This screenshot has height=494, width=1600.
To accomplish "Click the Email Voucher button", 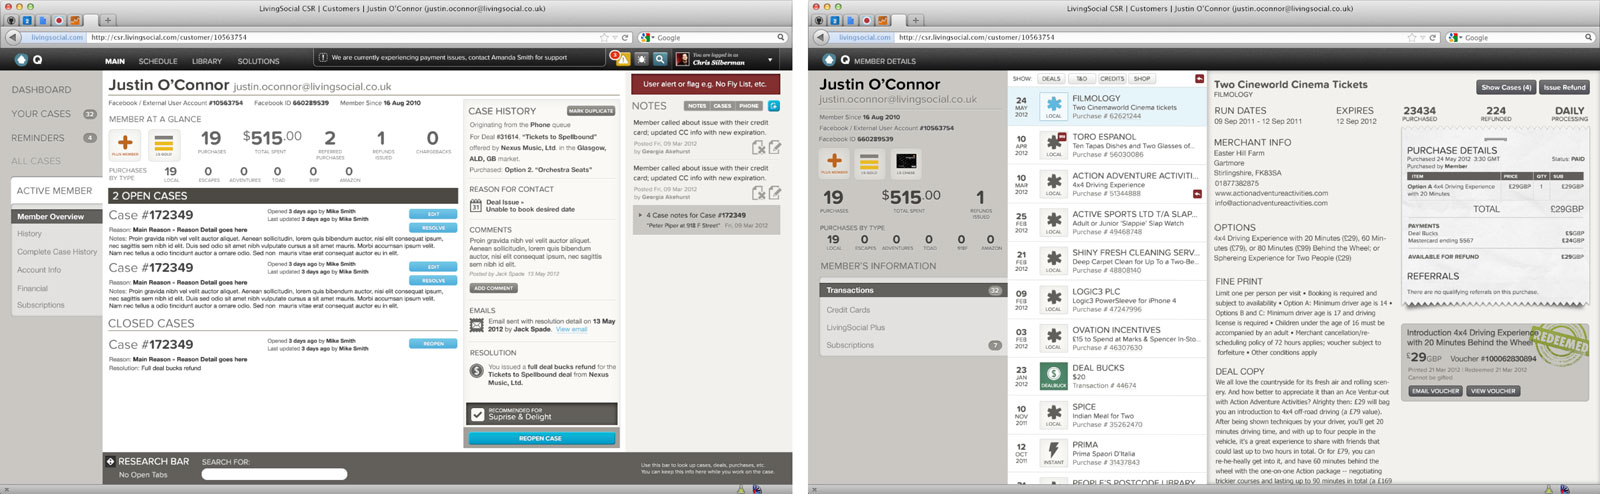I will pos(1435,391).
